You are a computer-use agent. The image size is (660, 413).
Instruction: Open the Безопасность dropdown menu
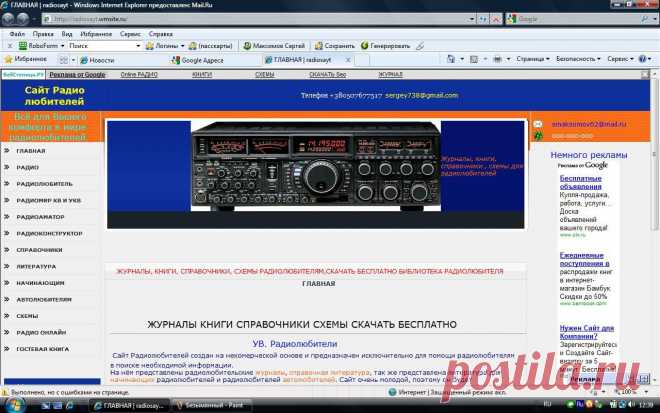(578, 59)
